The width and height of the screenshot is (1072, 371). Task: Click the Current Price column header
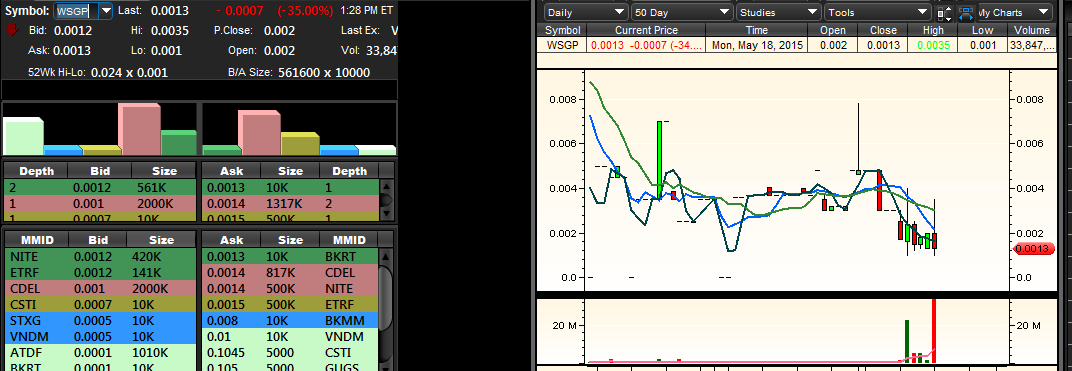pos(646,30)
